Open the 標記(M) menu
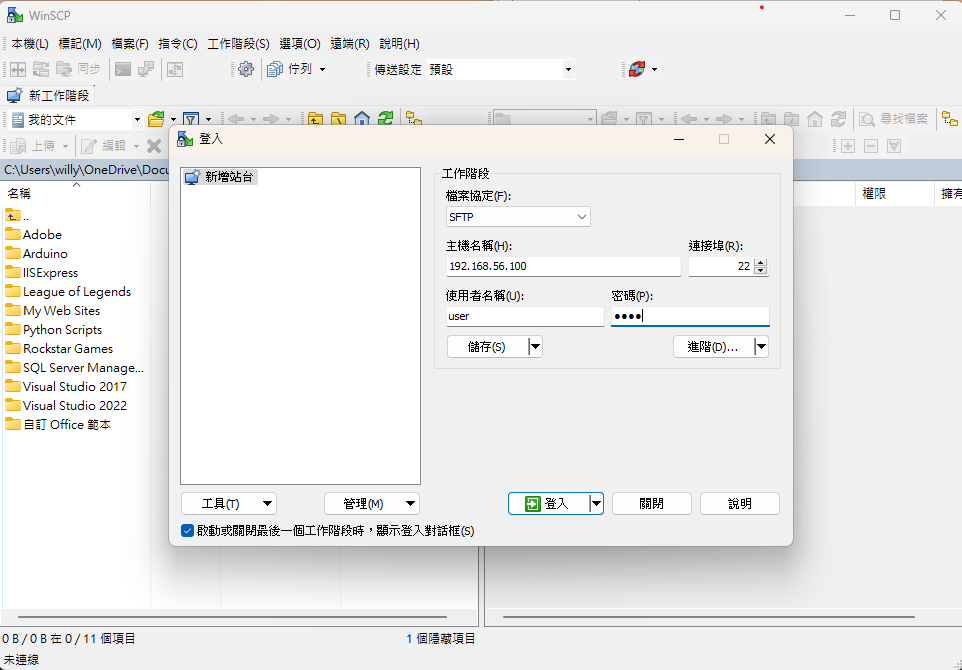Screen dimensions: 962x670 click(80, 44)
